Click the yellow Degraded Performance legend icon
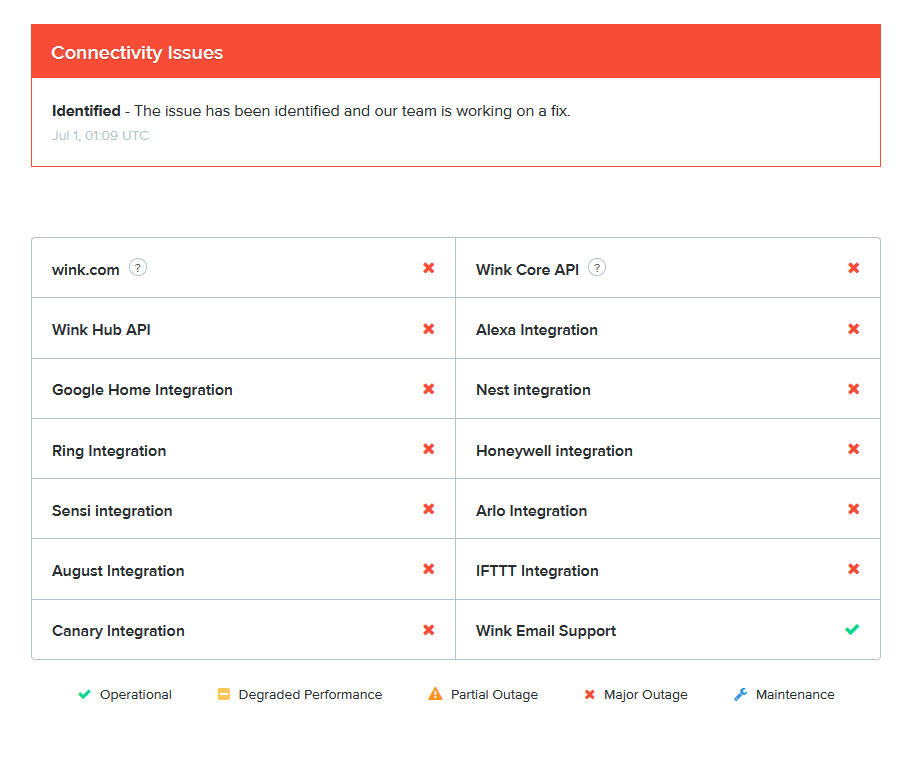Image resolution: width=920 pixels, height=762 pixels. tap(224, 695)
